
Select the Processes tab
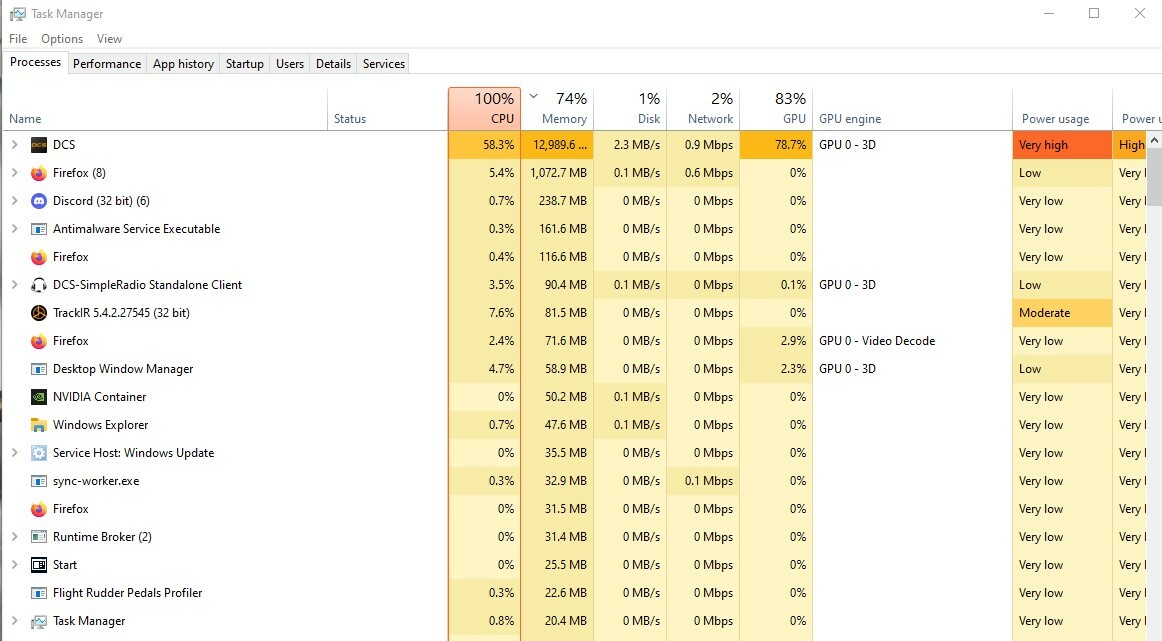click(x=36, y=62)
